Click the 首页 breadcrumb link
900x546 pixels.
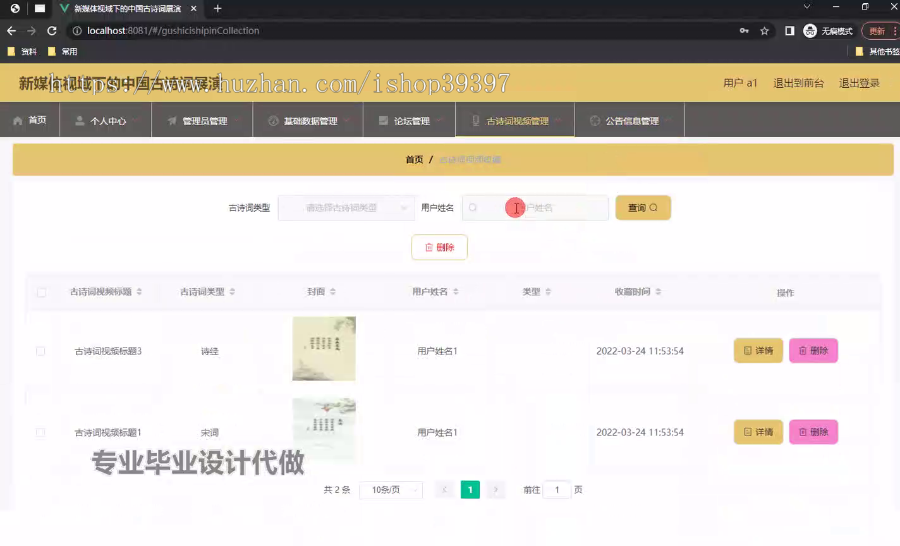click(414, 160)
